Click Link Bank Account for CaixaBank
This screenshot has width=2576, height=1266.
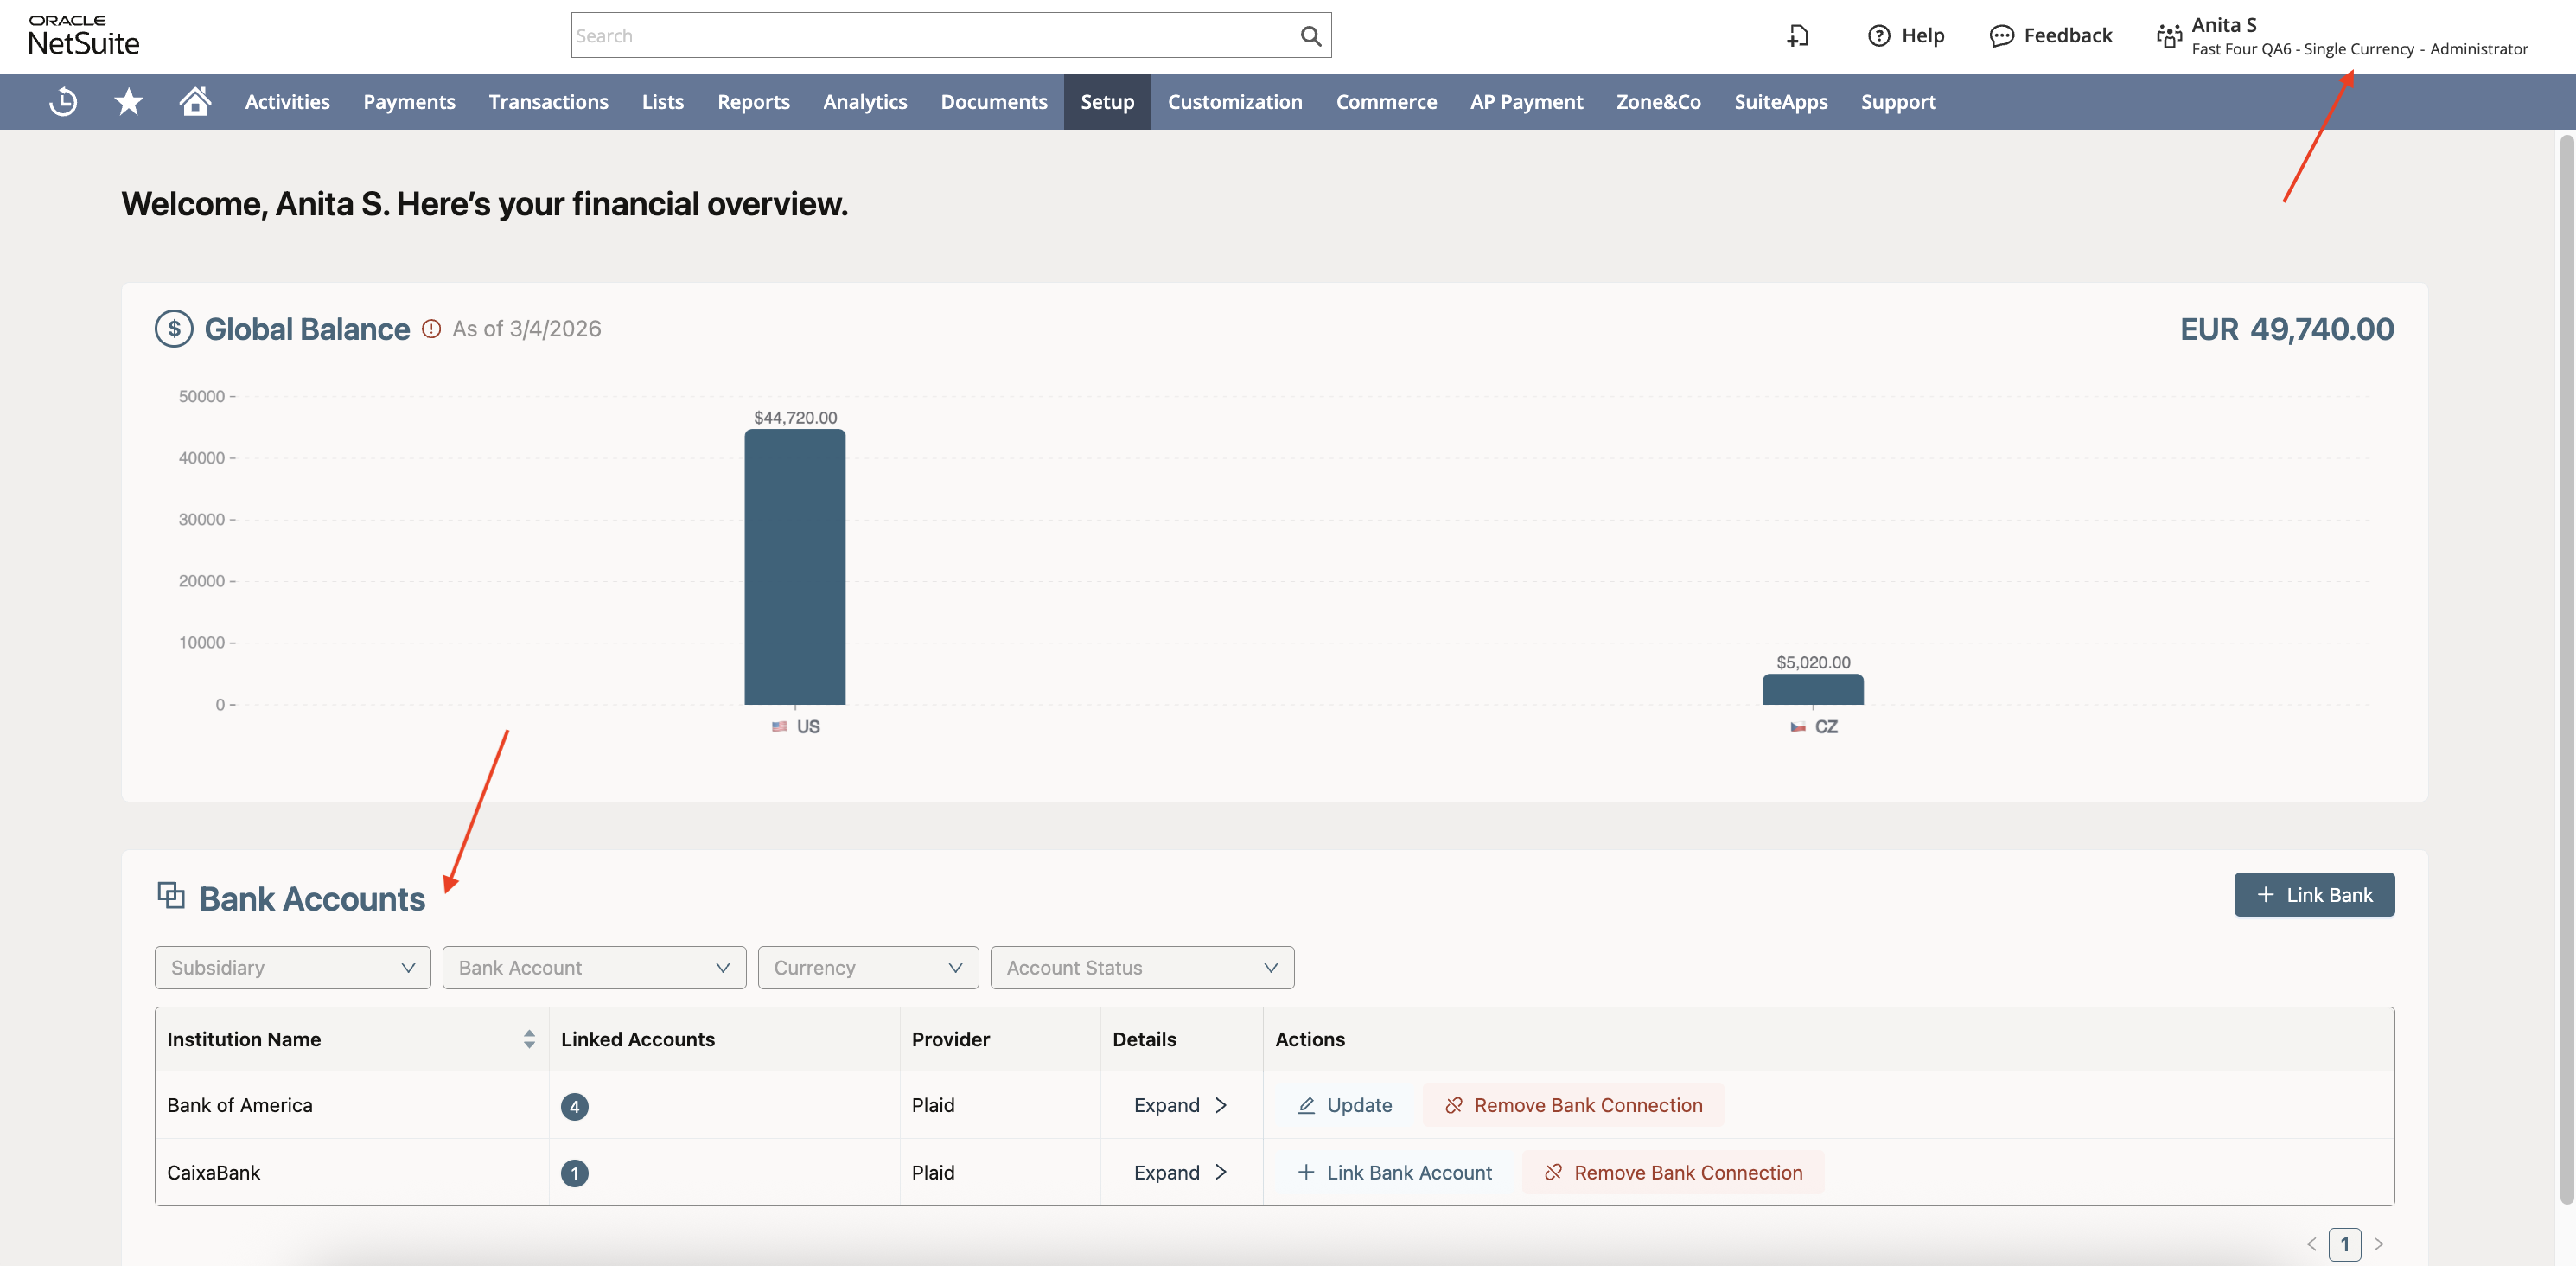pos(1394,1172)
